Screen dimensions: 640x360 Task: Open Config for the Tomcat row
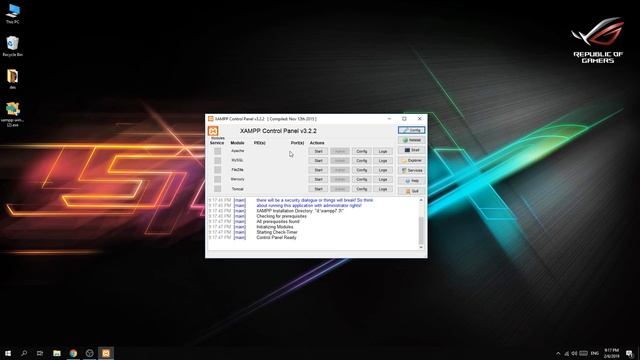(362, 189)
